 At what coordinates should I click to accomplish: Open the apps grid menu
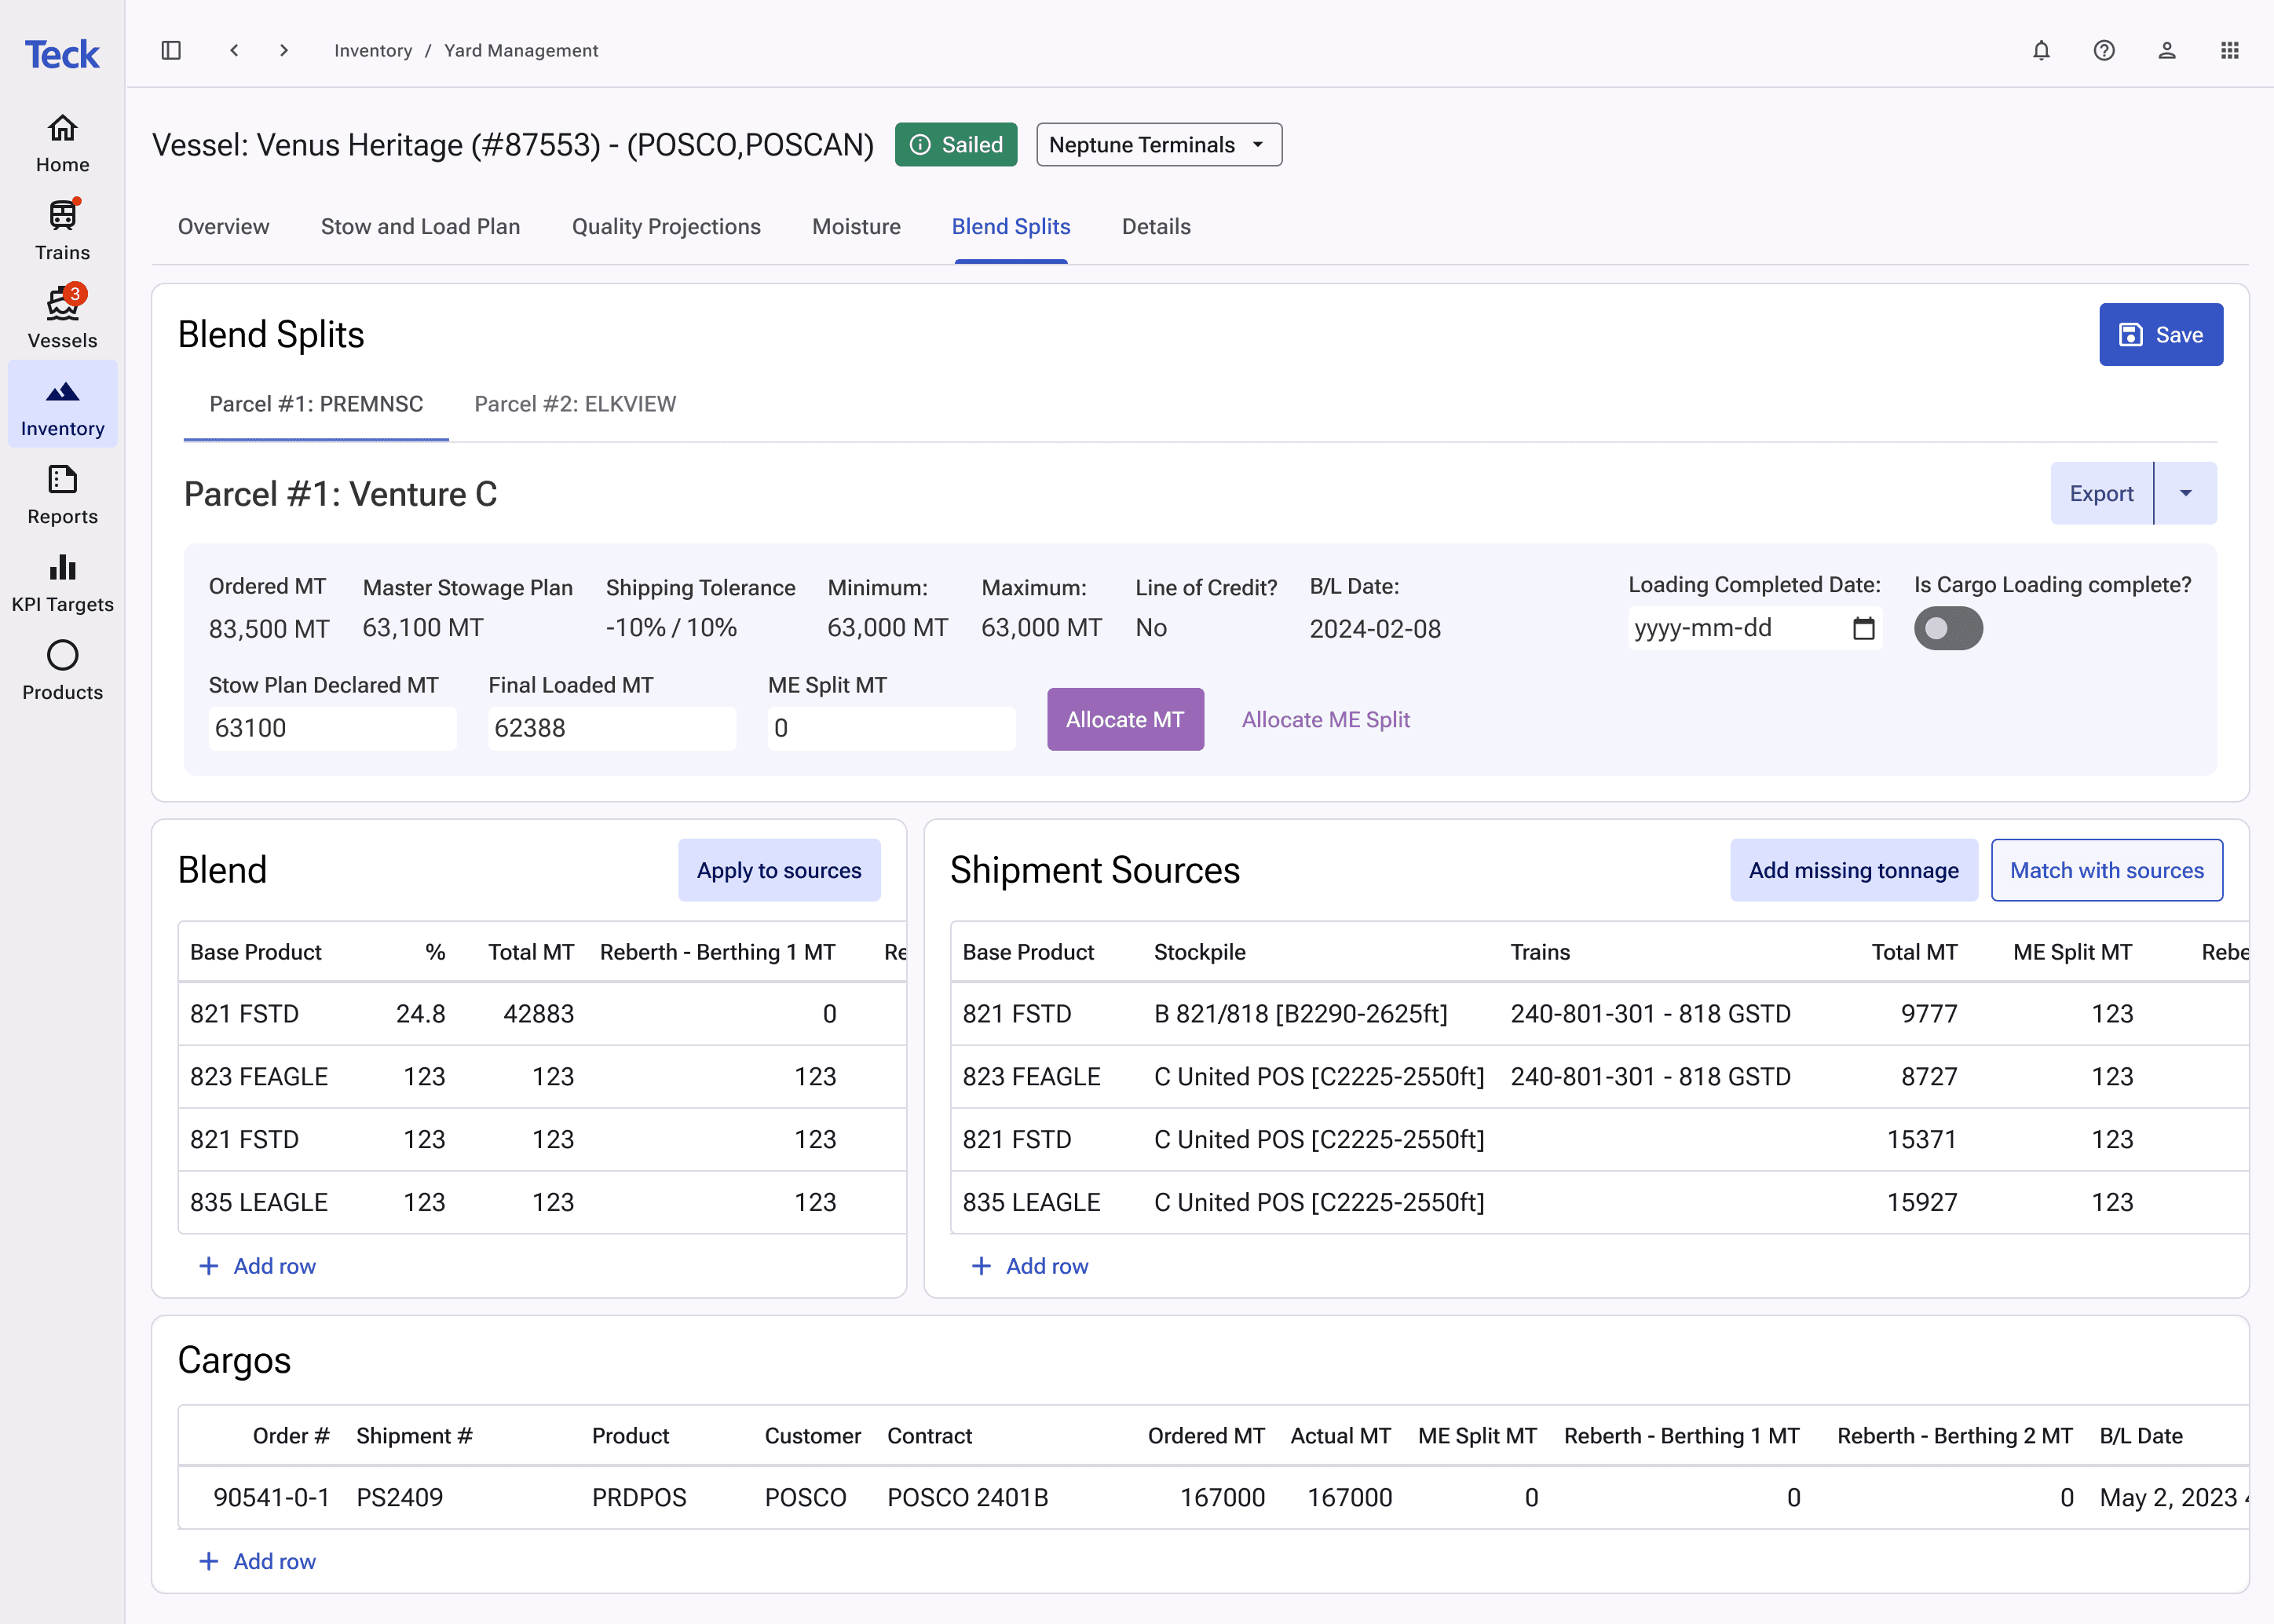pyautogui.click(x=2230, y=50)
